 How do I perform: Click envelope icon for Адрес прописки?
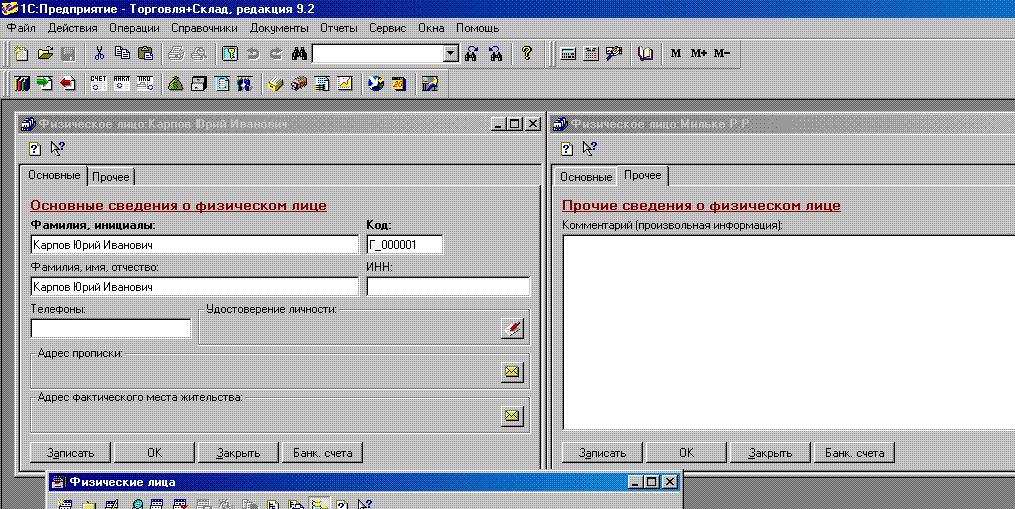[x=512, y=372]
